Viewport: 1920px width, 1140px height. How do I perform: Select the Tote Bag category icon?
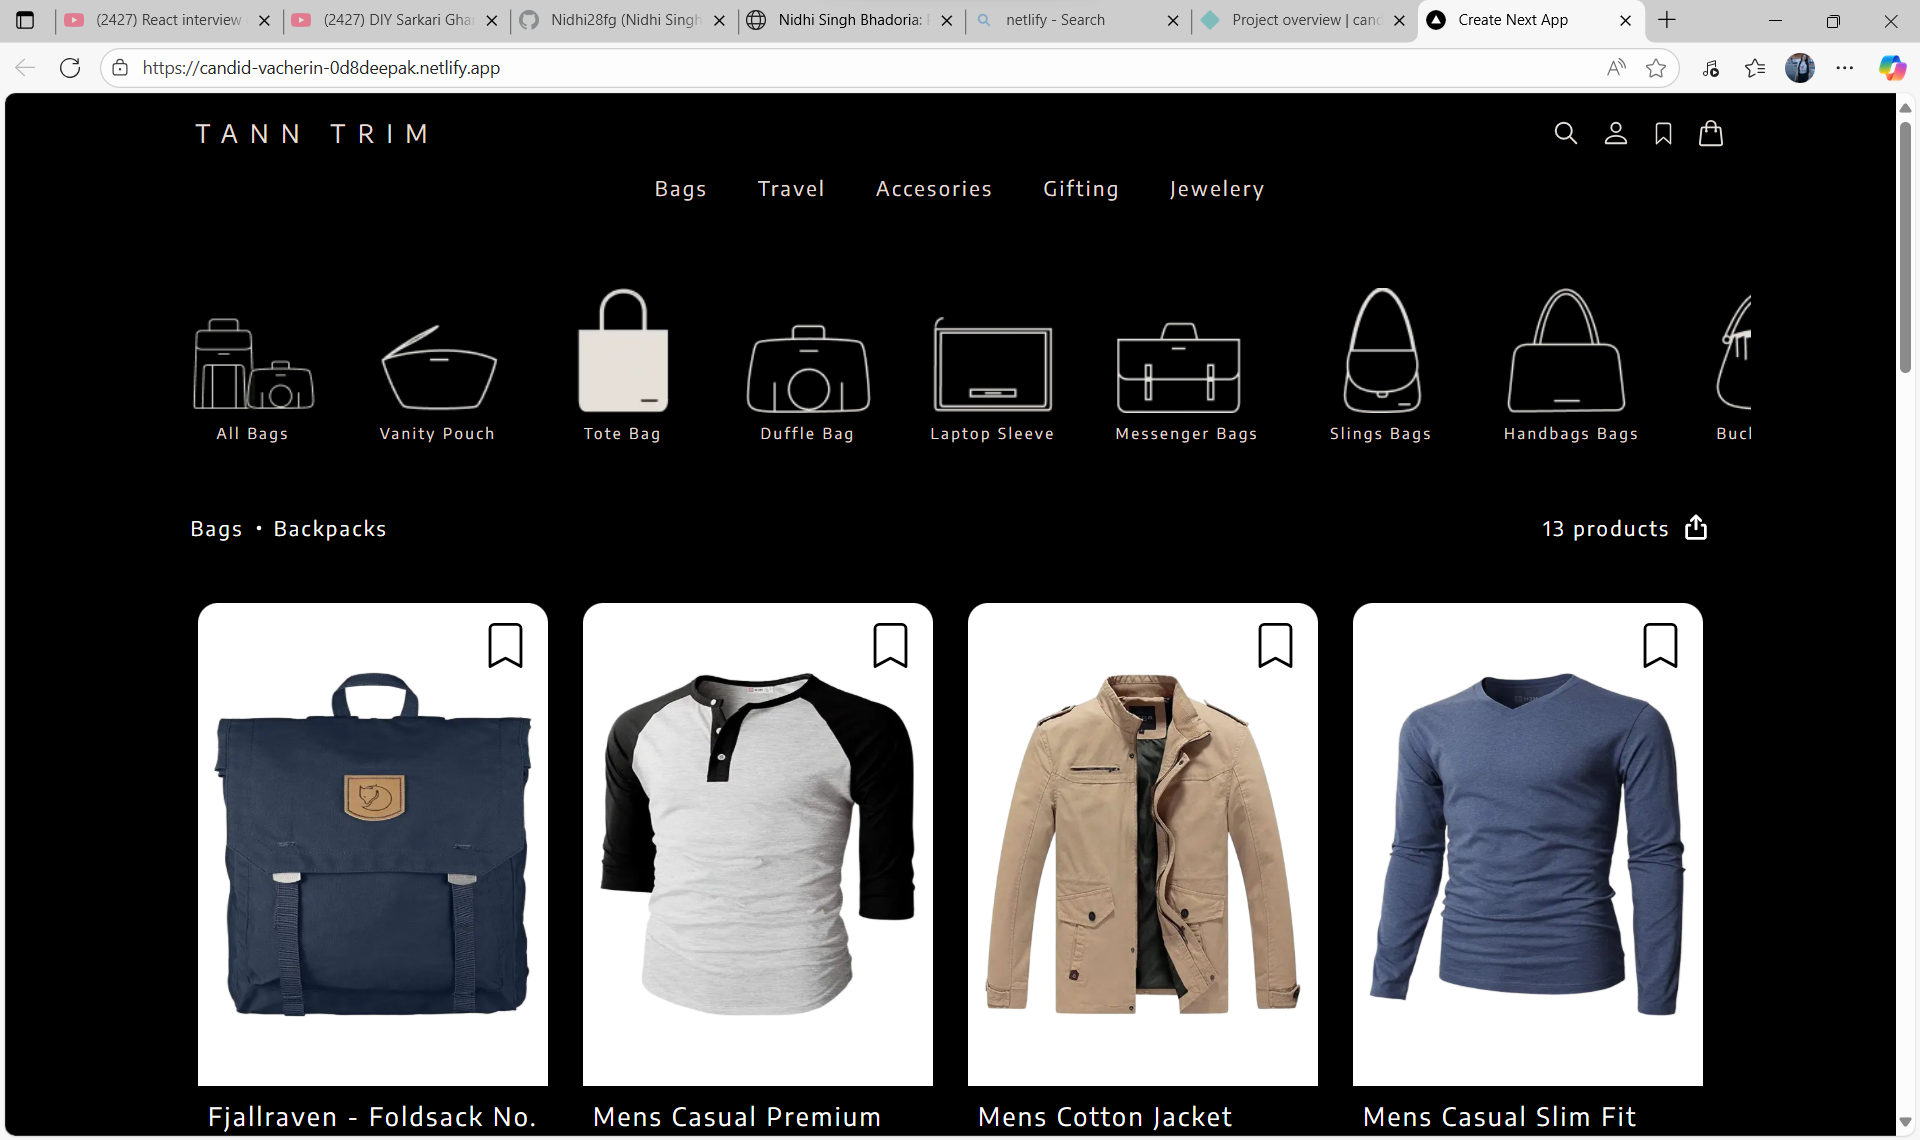622,352
